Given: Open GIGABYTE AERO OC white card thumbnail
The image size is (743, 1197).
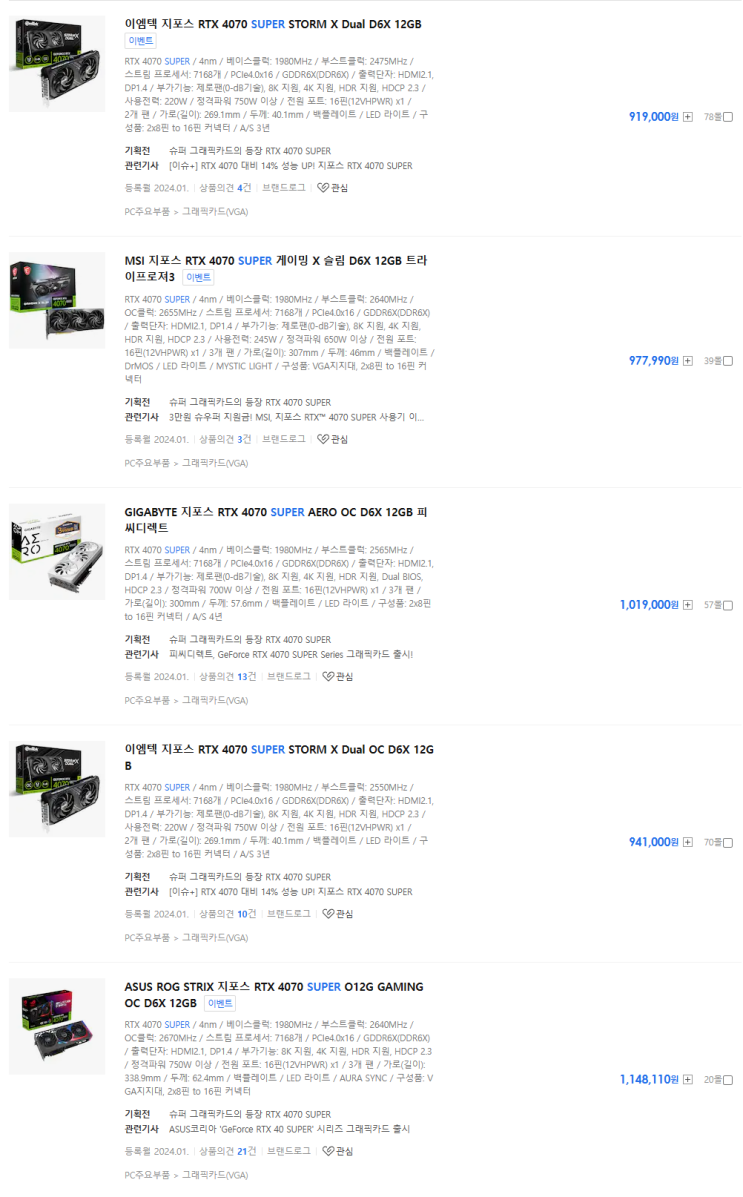Looking at the screenshot, I should [x=57, y=552].
